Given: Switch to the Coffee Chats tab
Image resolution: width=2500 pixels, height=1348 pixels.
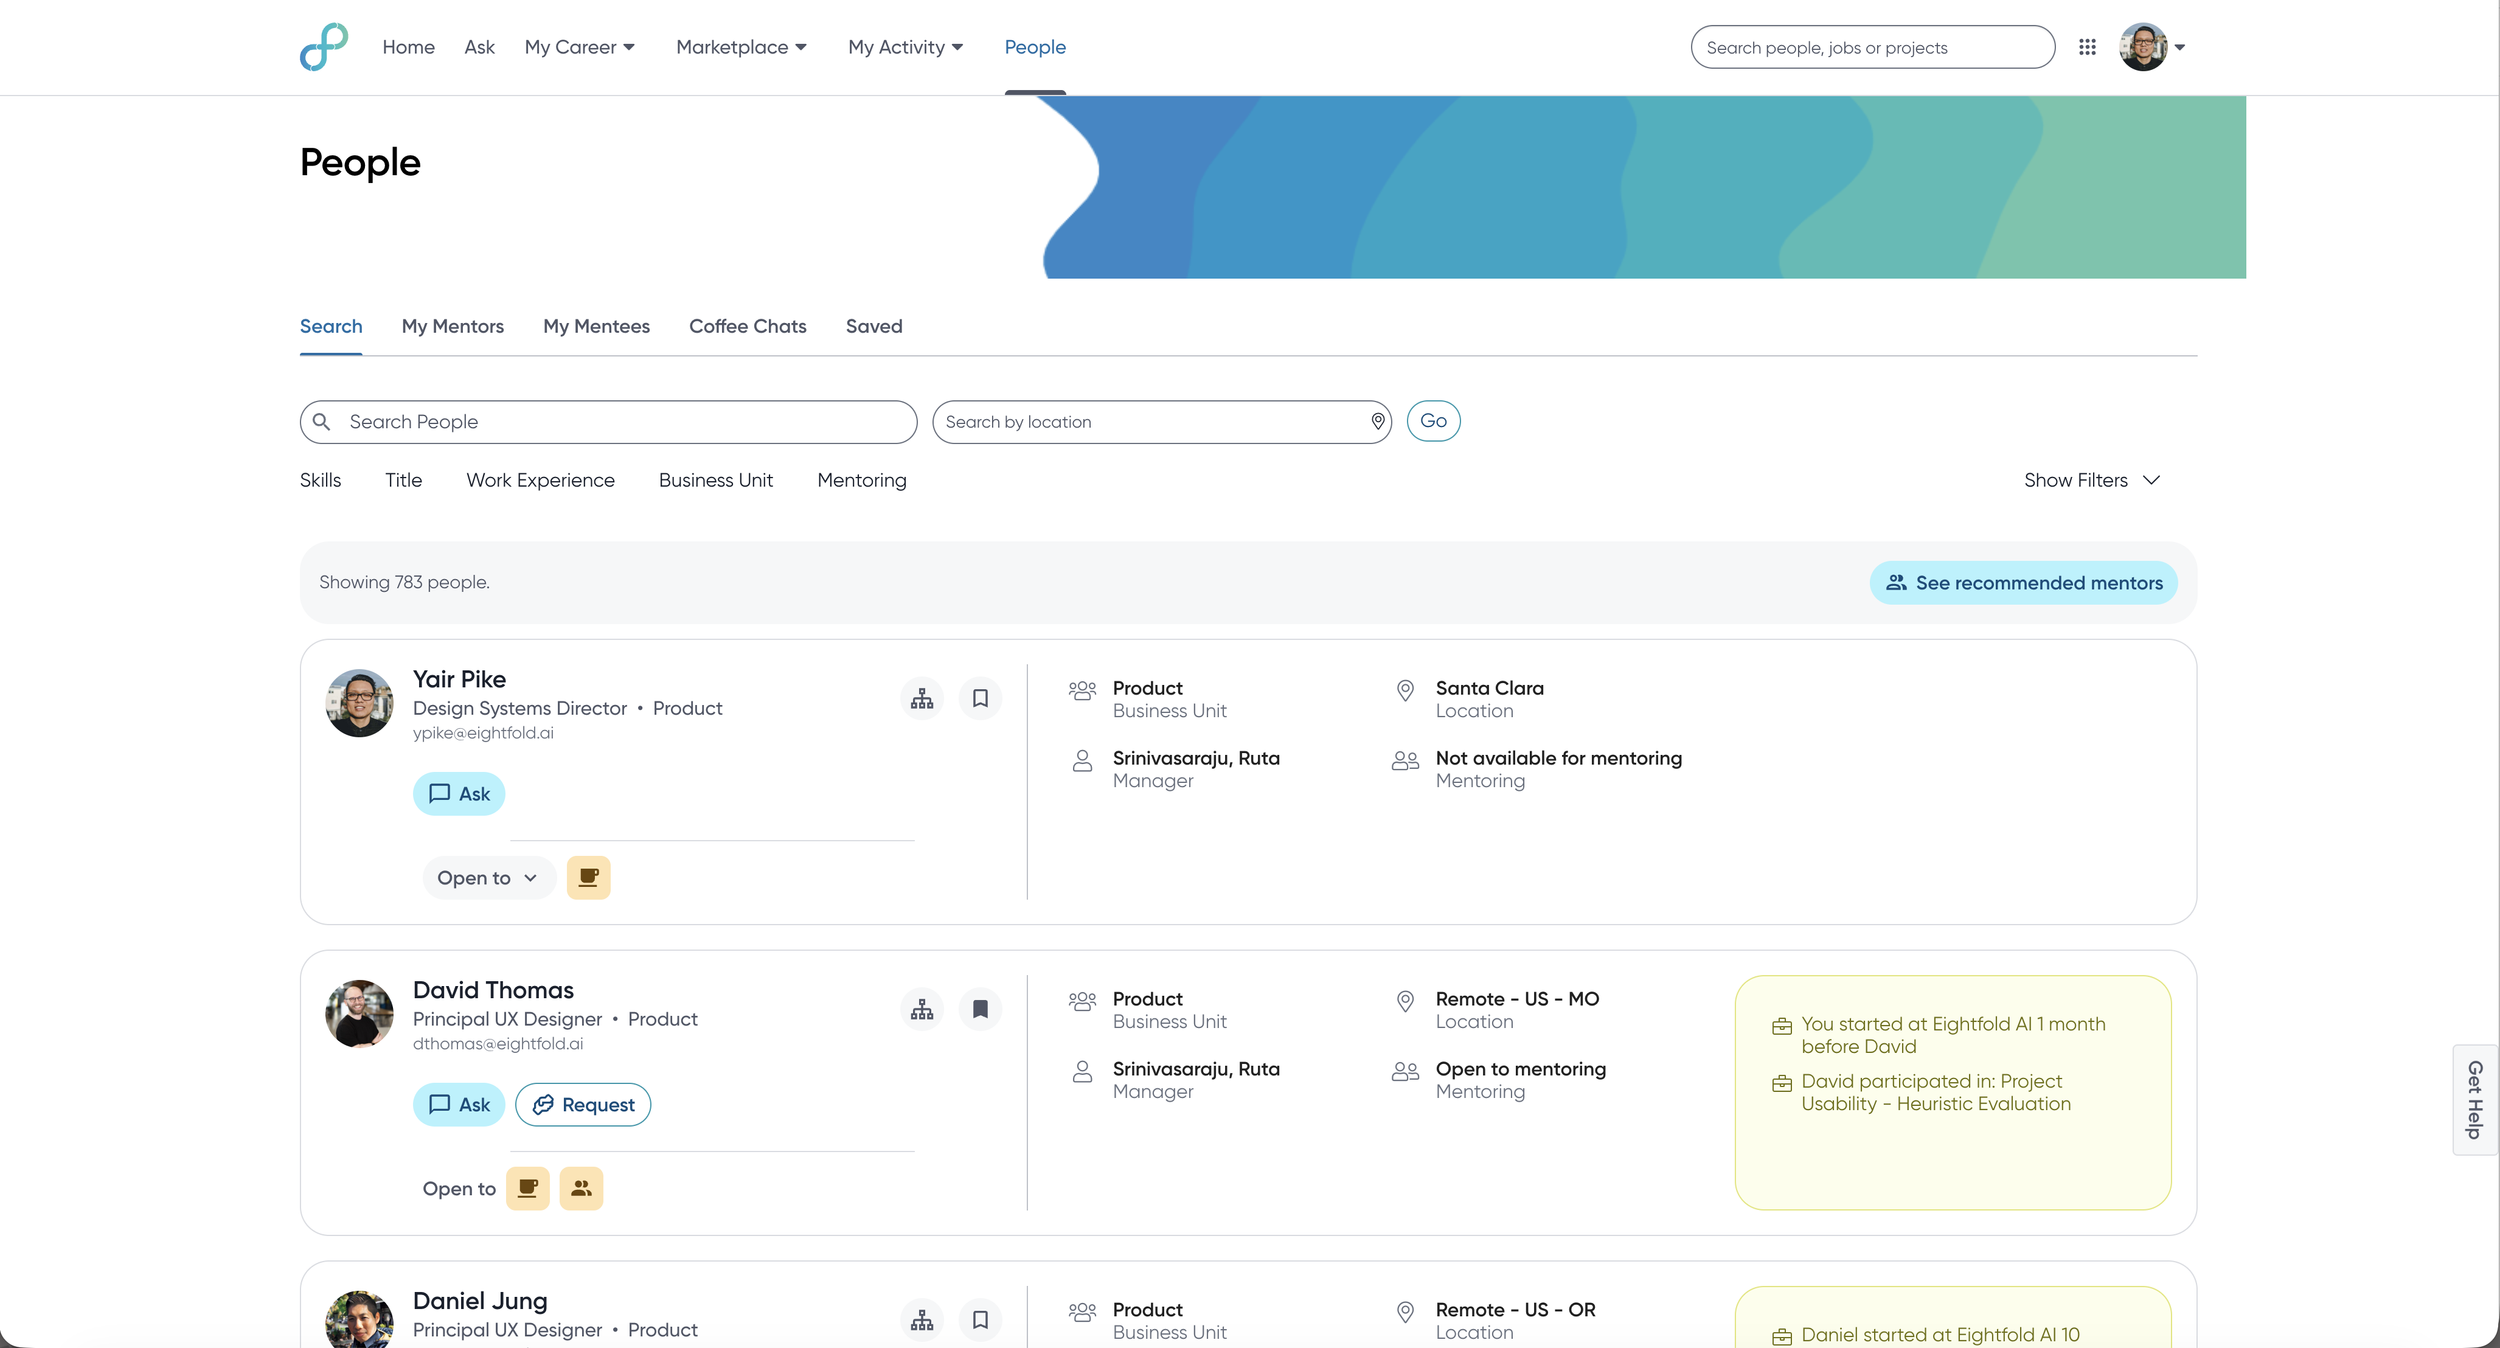Looking at the screenshot, I should [x=747, y=326].
